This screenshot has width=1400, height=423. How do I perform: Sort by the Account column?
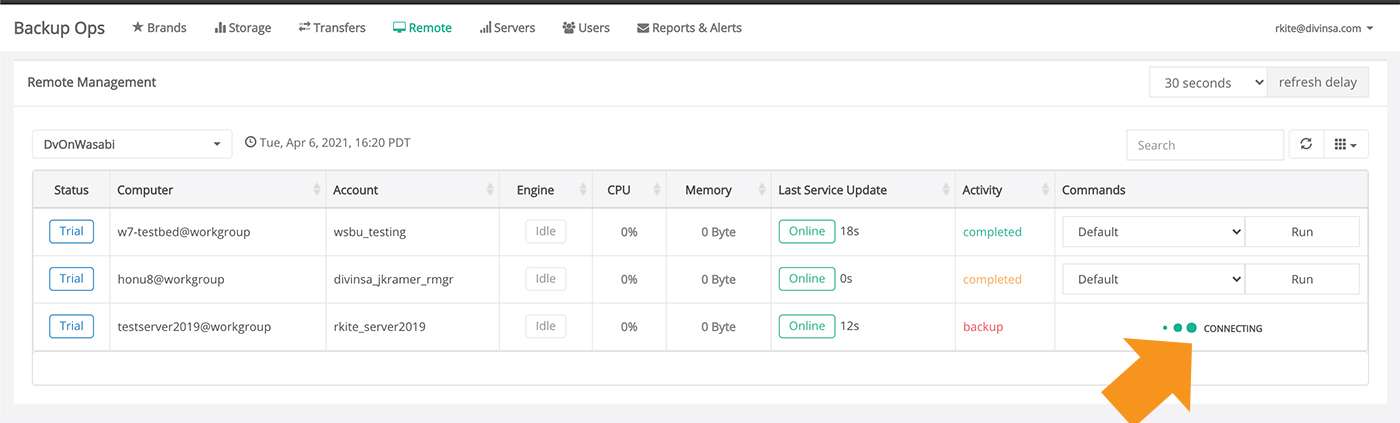pos(412,190)
